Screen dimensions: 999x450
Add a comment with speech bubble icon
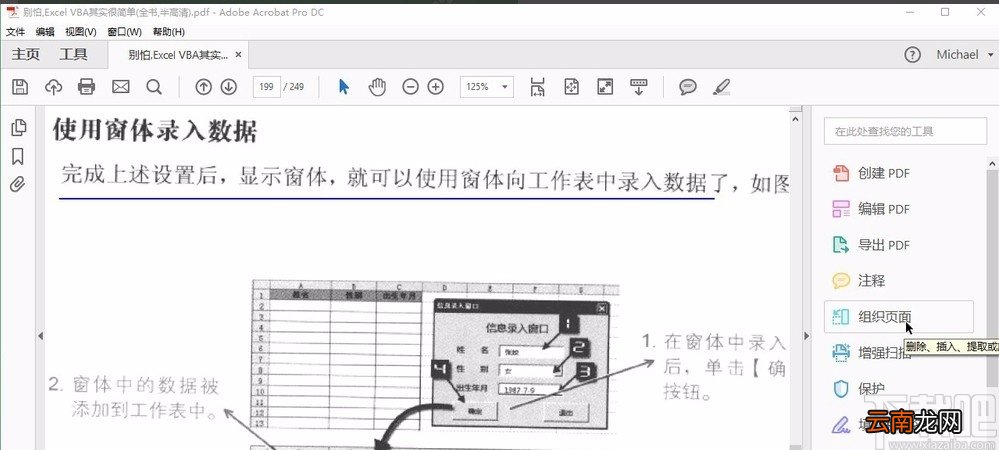pos(687,87)
